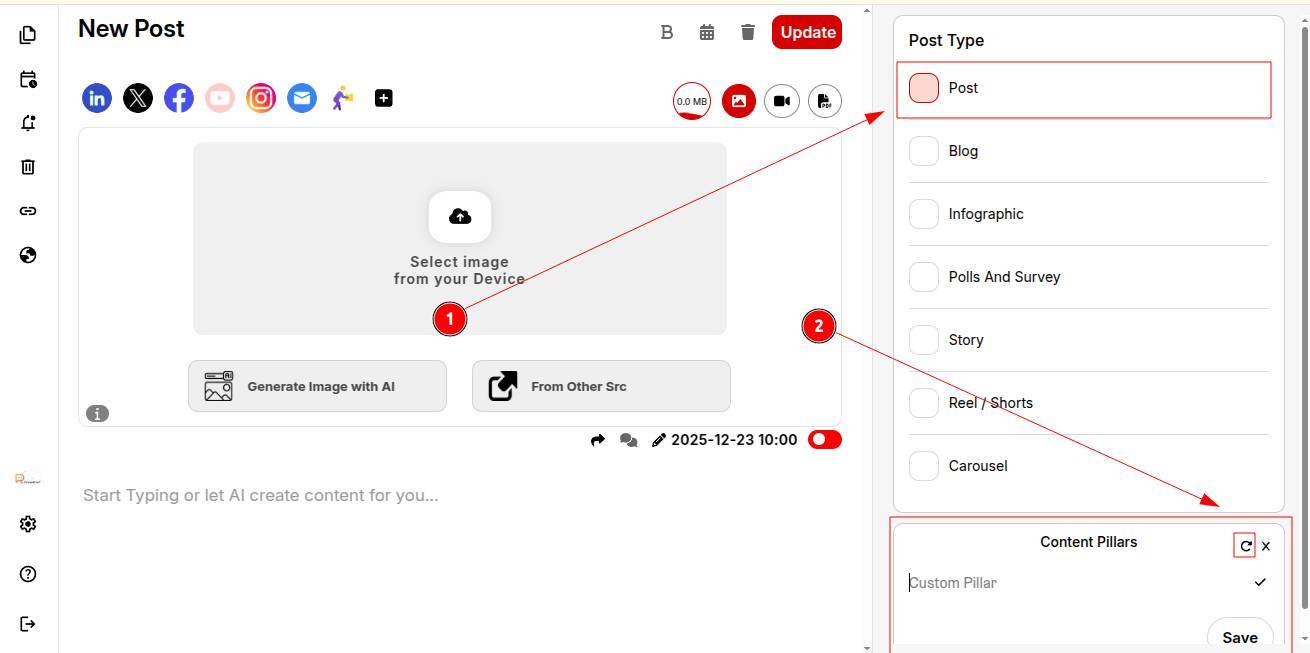The width and height of the screenshot is (1310, 653).
Task: Click Generate Image with AI button
Action: [x=317, y=386]
